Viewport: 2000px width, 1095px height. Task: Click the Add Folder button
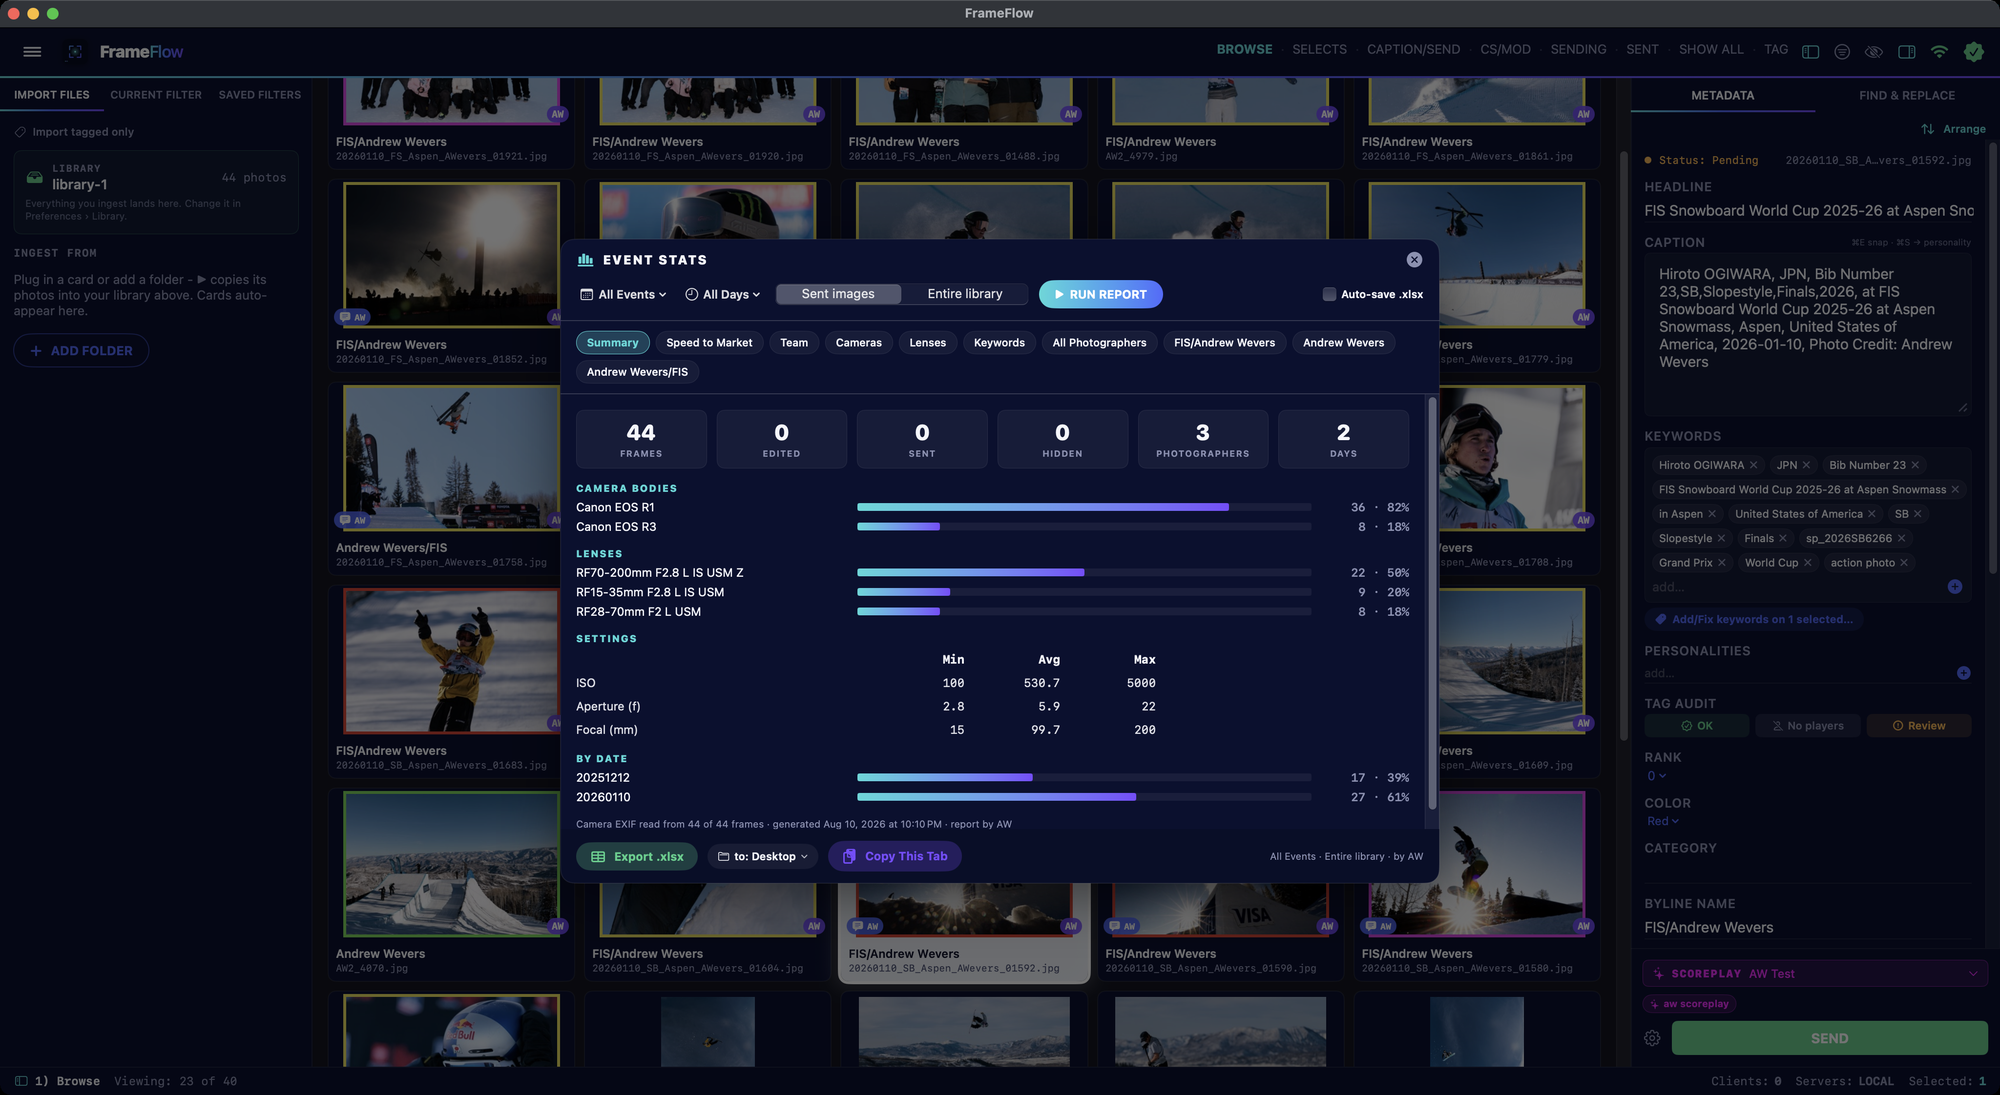tap(81, 351)
